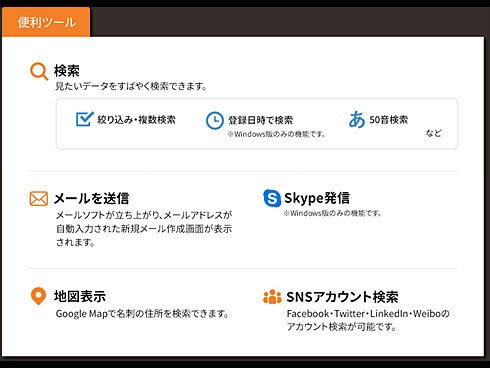Click Facebook・Twitter・LinkedIn・Weibo description text
This screenshot has height=368, width=490.
click(x=368, y=320)
